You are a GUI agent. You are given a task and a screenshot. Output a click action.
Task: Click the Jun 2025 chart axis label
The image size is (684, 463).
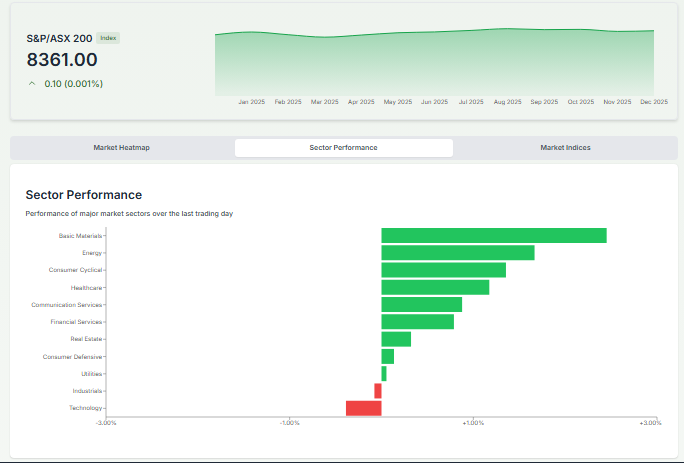tap(434, 102)
